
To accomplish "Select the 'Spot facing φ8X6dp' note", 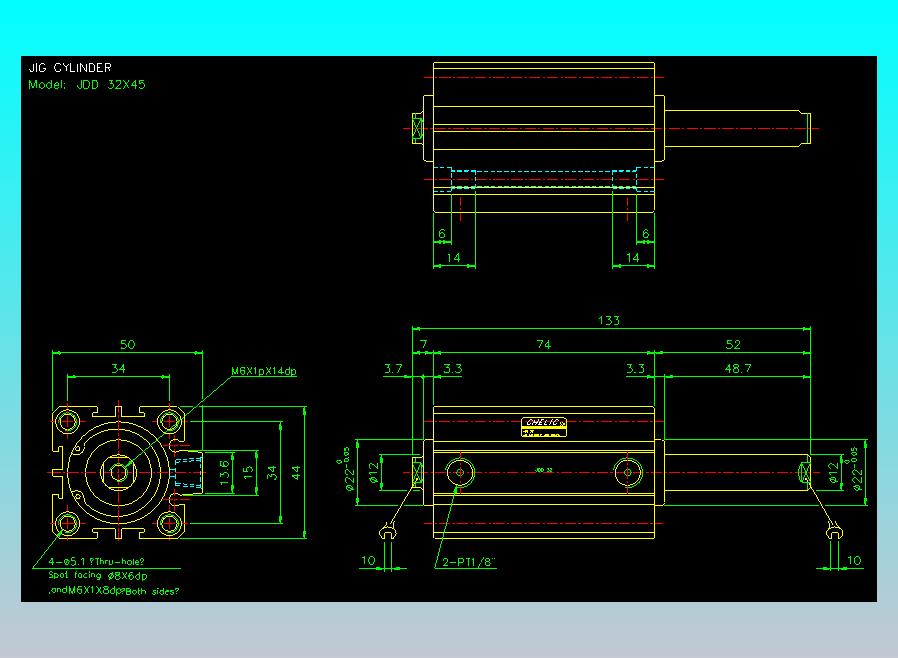I will coord(97,576).
